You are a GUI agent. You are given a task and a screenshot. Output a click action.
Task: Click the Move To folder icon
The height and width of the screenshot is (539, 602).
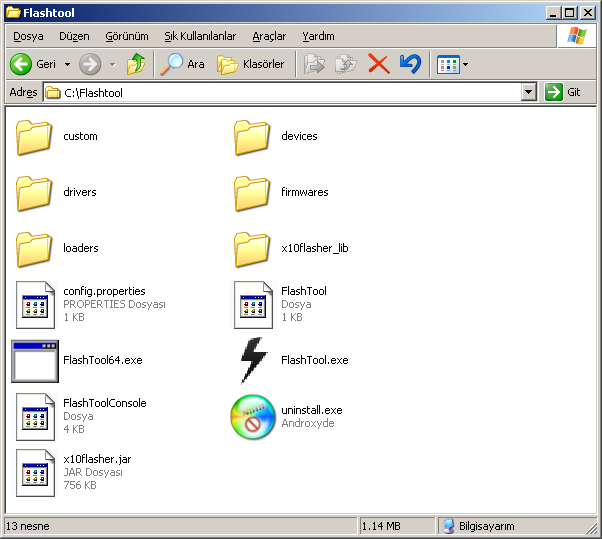click(314, 64)
